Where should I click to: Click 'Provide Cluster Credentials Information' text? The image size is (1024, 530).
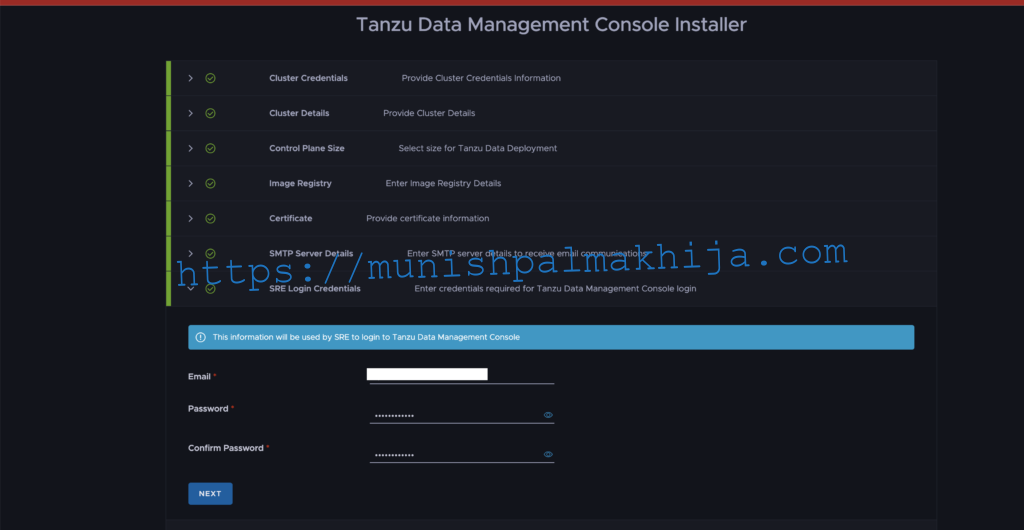click(x=481, y=78)
